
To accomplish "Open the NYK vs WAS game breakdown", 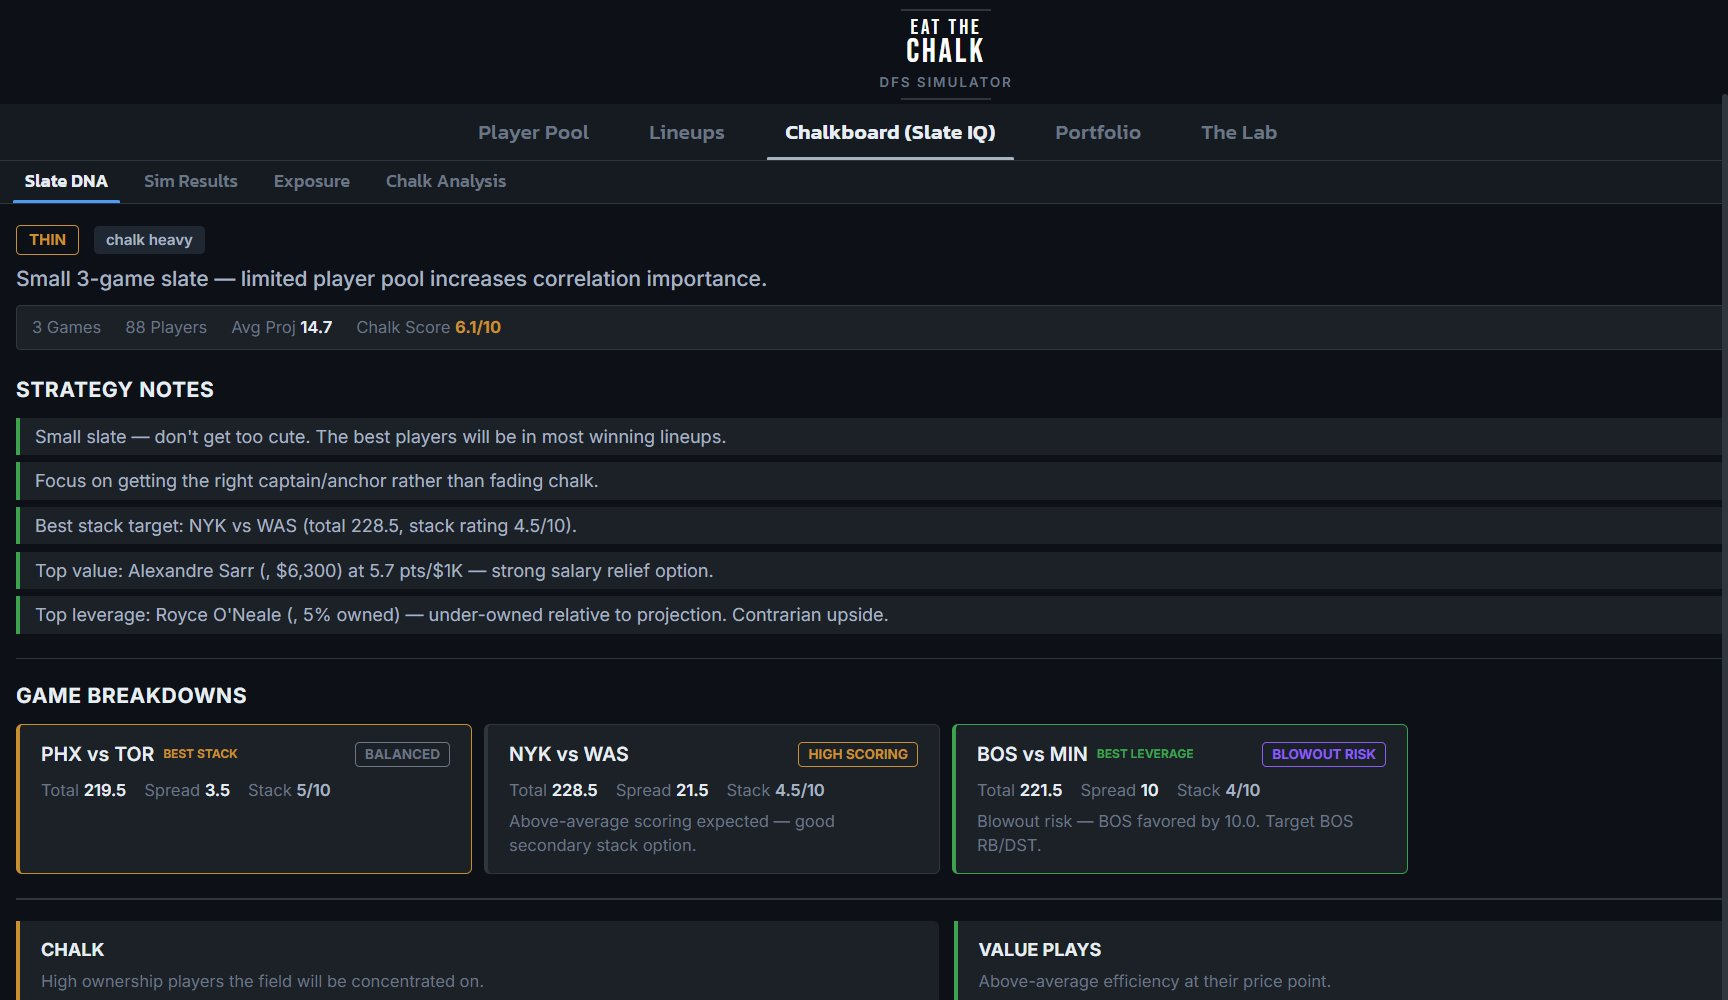I will coord(711,798).
